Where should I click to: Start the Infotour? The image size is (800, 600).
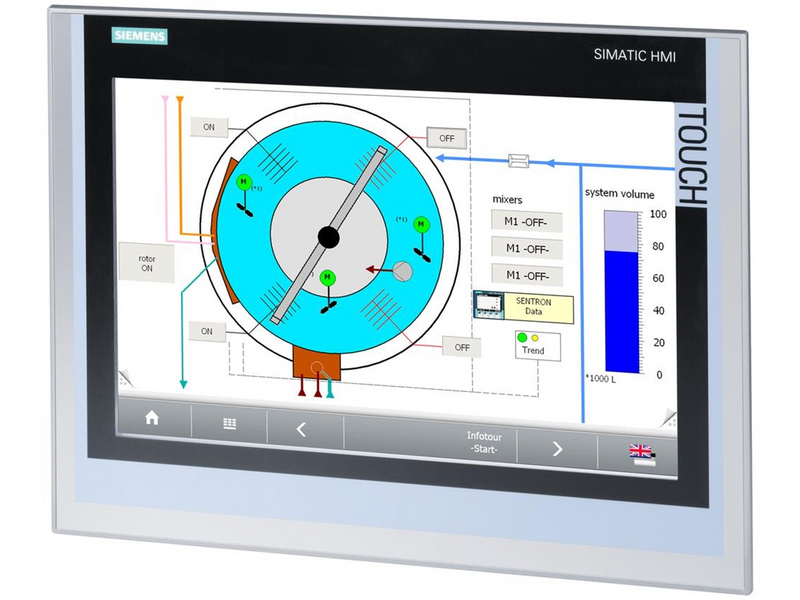484,443
